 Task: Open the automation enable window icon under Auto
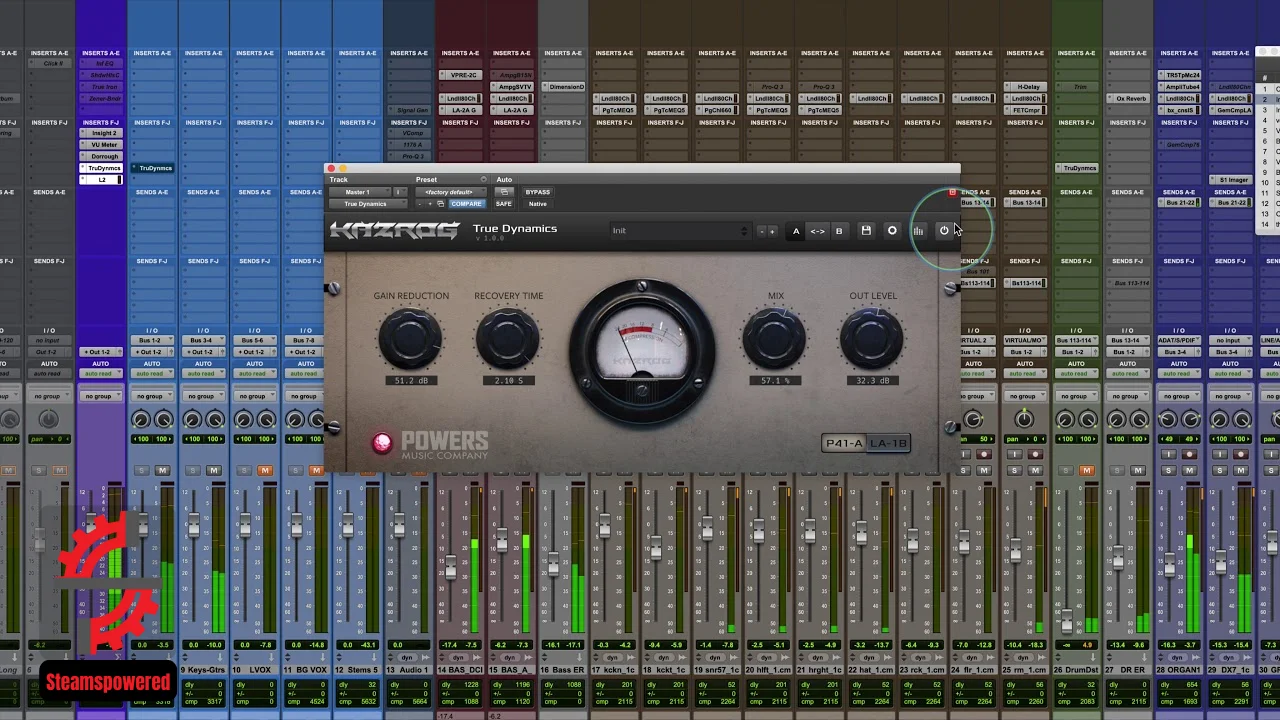tap(504, 192)
